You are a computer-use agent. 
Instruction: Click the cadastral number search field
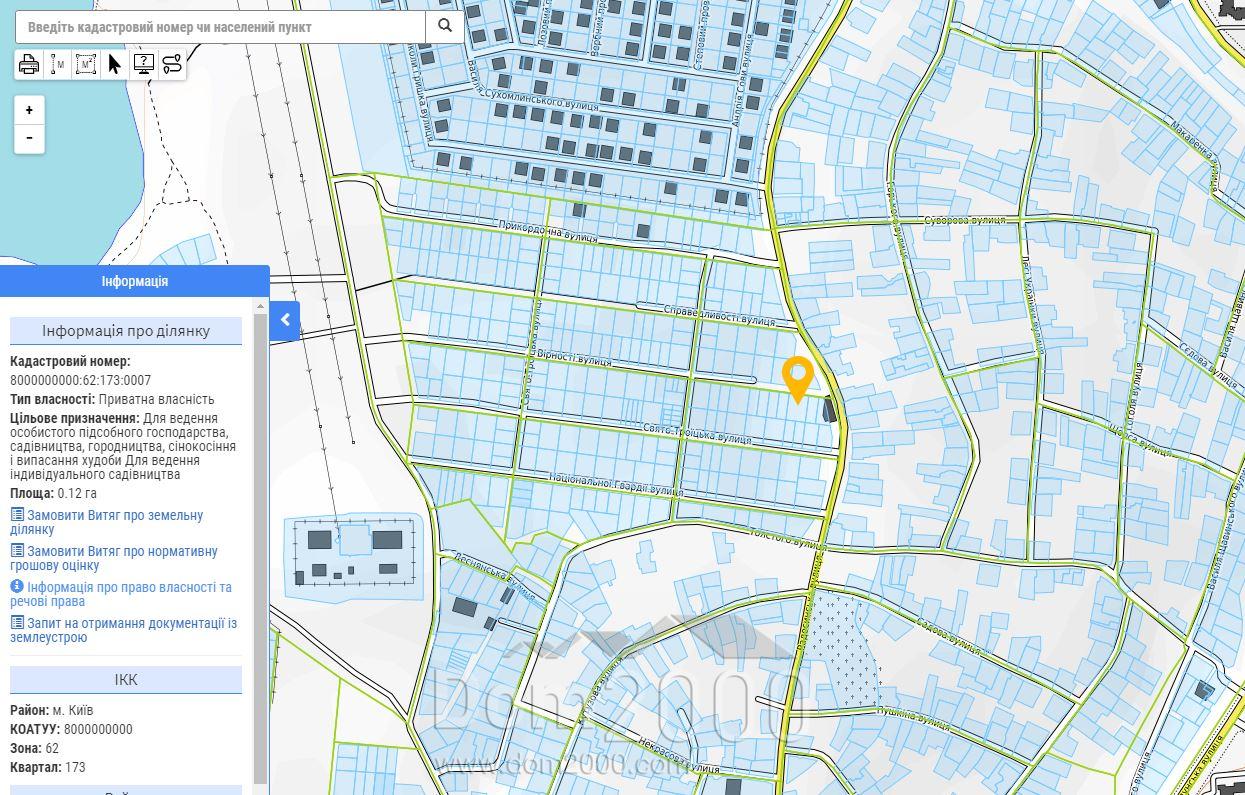click(x=221, y=27)
